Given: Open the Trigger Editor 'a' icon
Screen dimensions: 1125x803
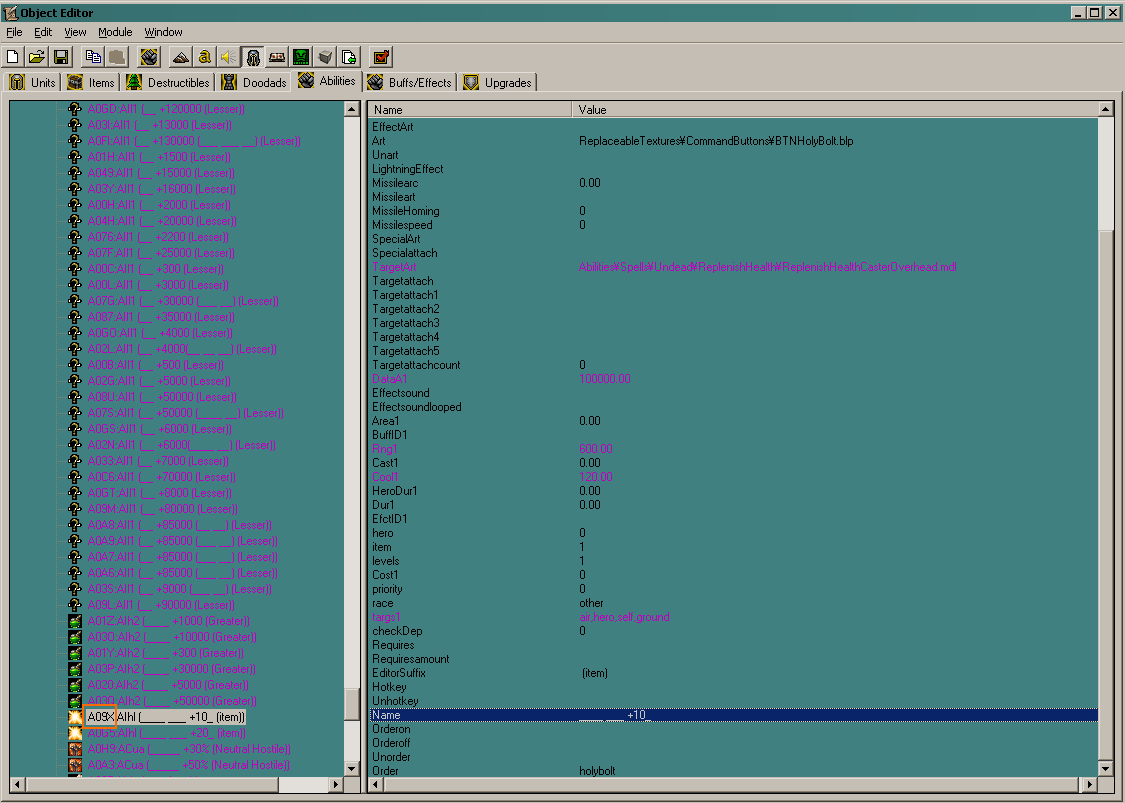Looking at the screenshot, I should (204, 57).
